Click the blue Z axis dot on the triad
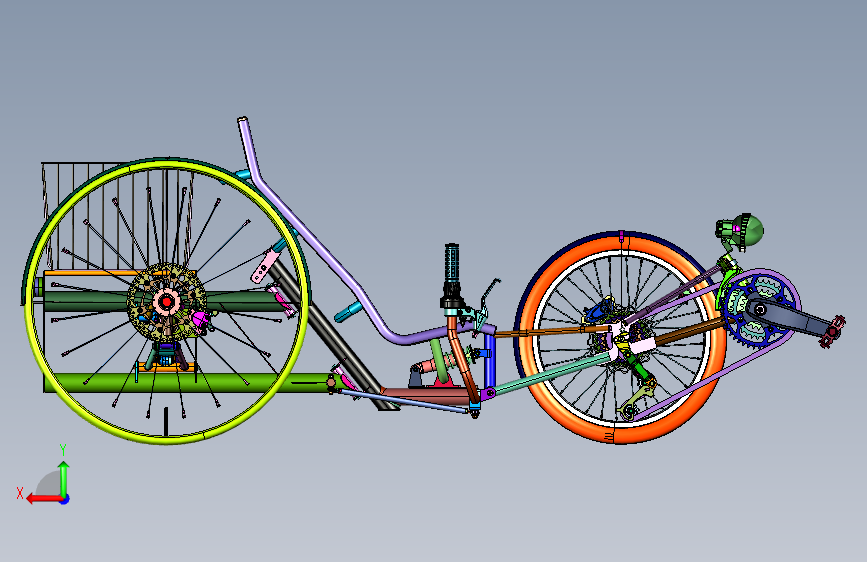 [x=65, y=499]
